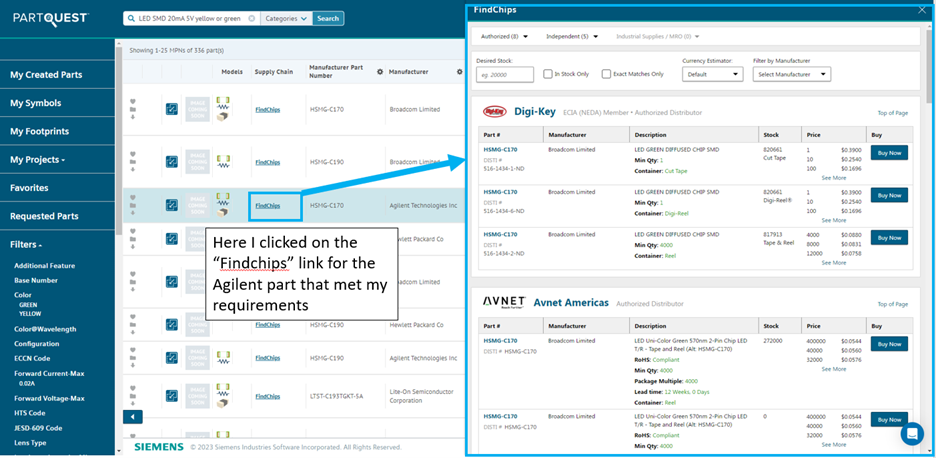This screenshot has height=458, width=936.
Task: Click heart icon in Agilent HSMG-C190 row
Action: (x=133, y=351)
